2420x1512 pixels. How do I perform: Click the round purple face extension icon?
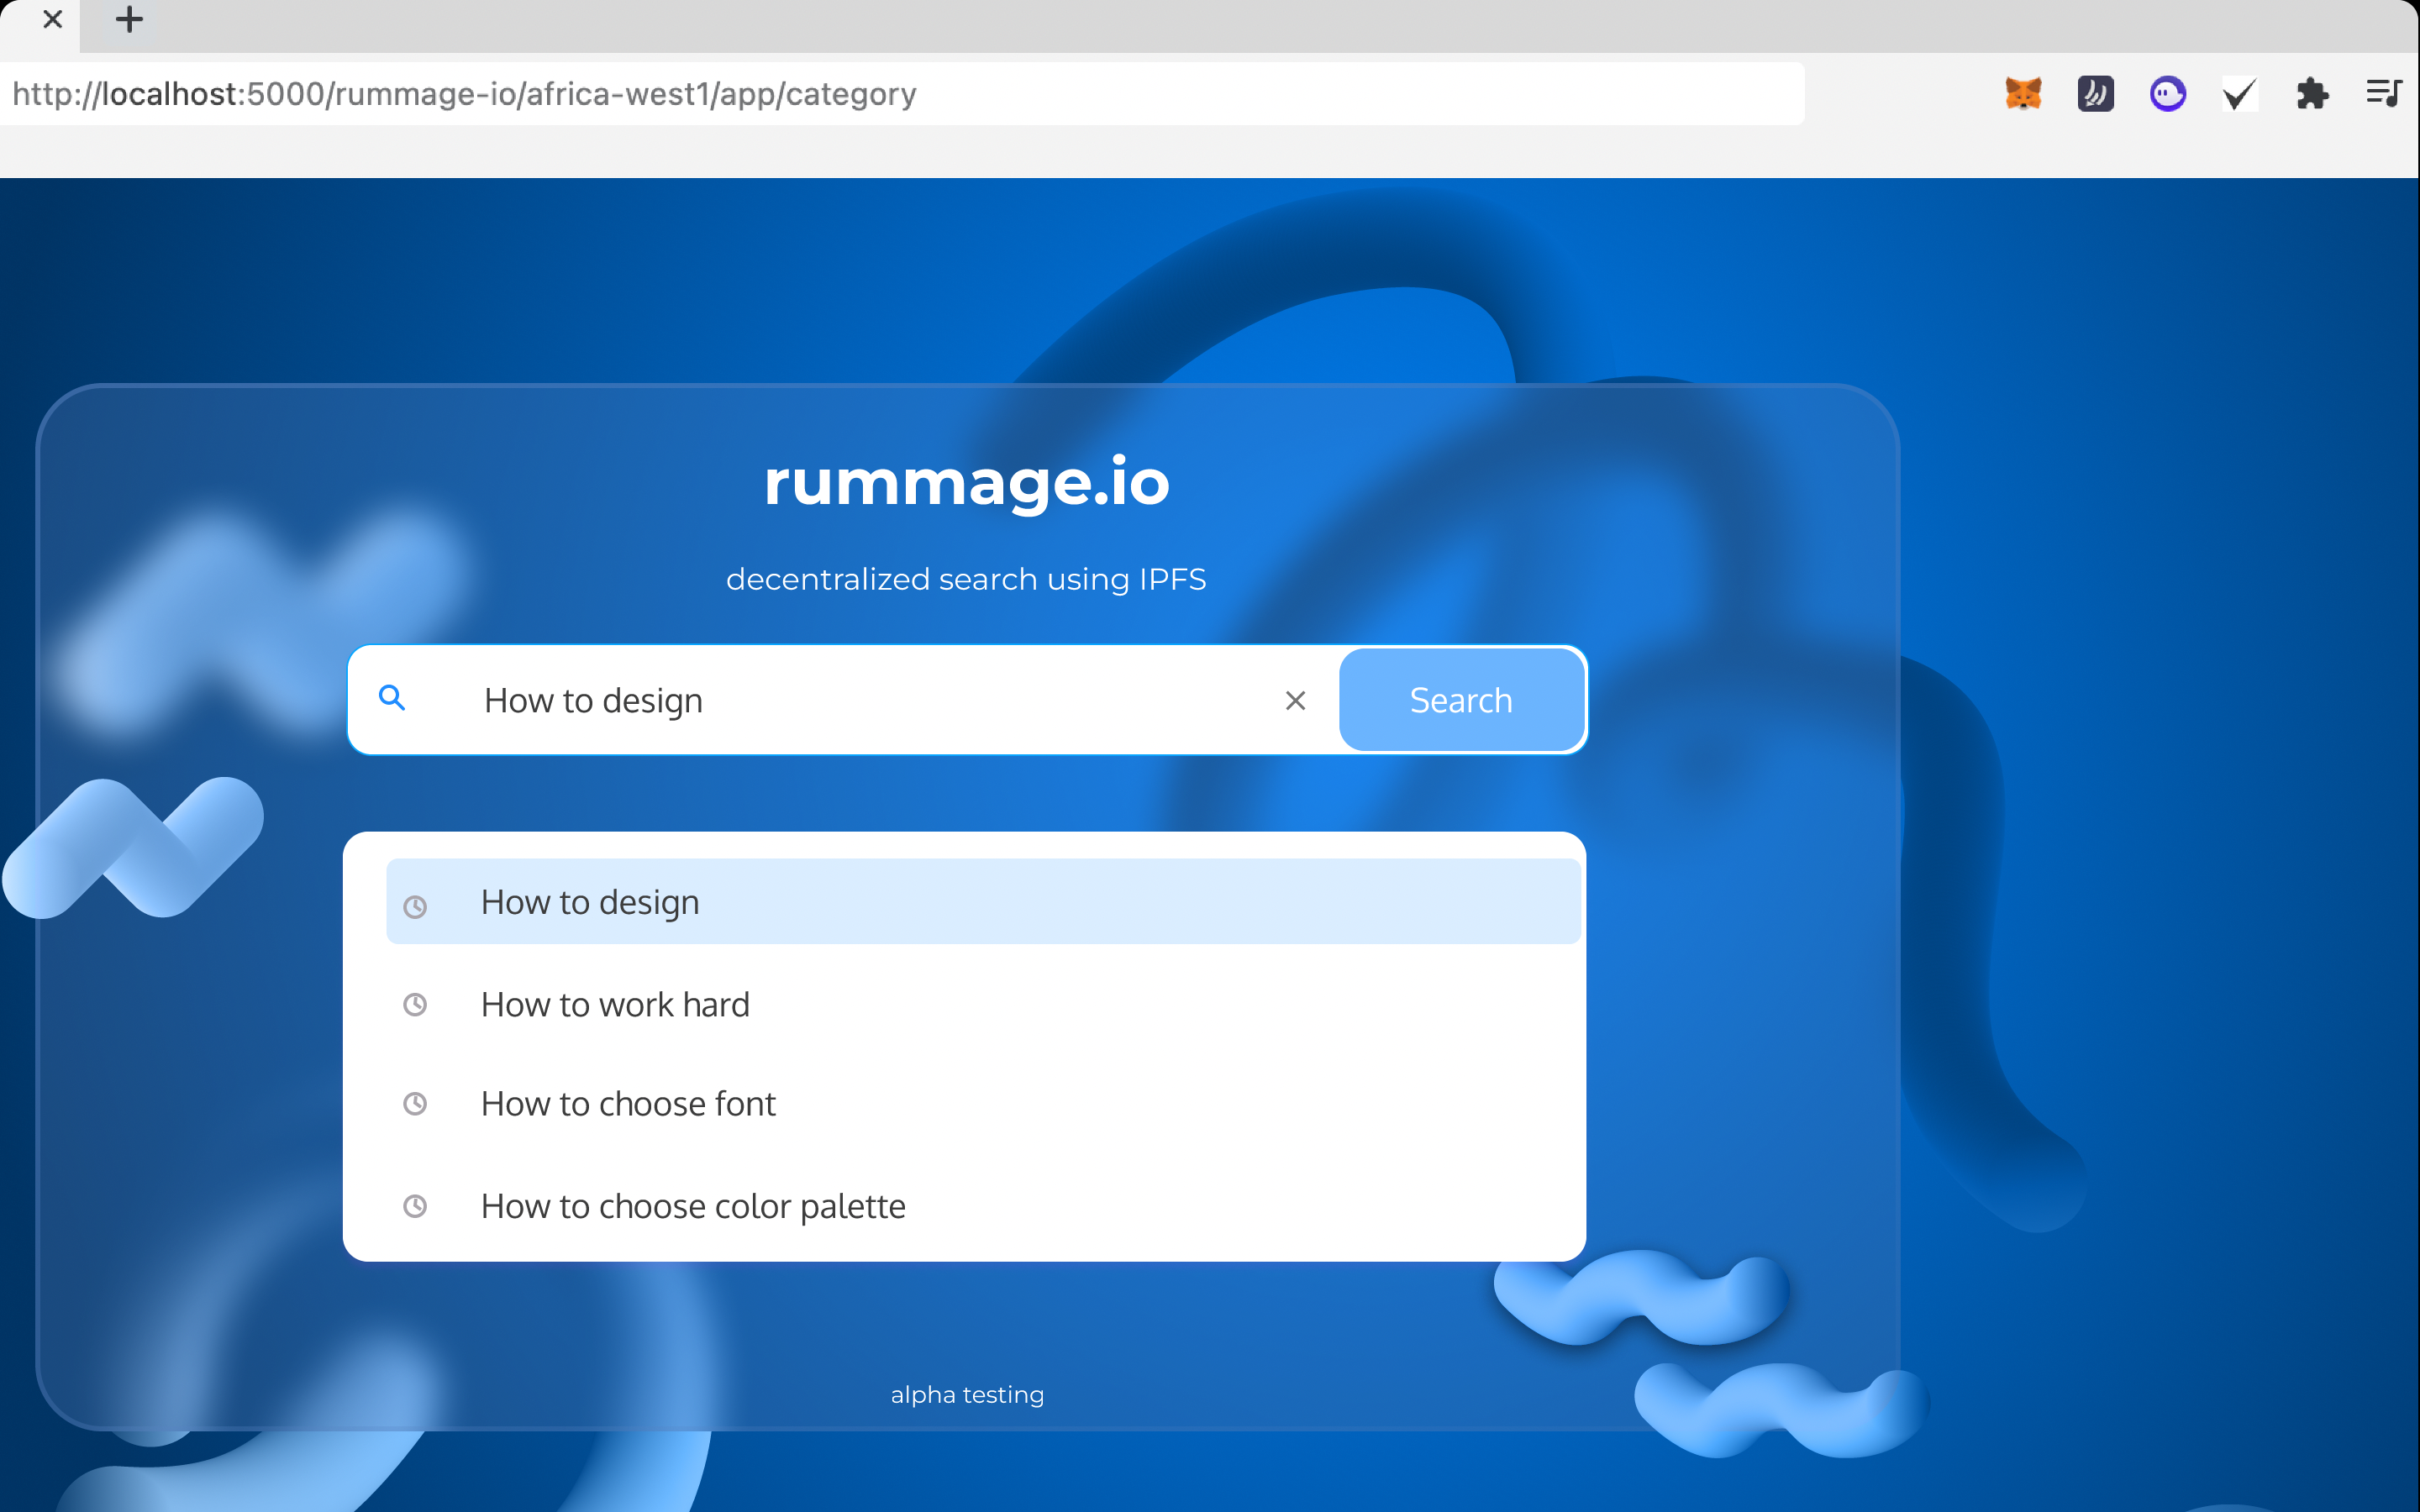click(2167, 94)
